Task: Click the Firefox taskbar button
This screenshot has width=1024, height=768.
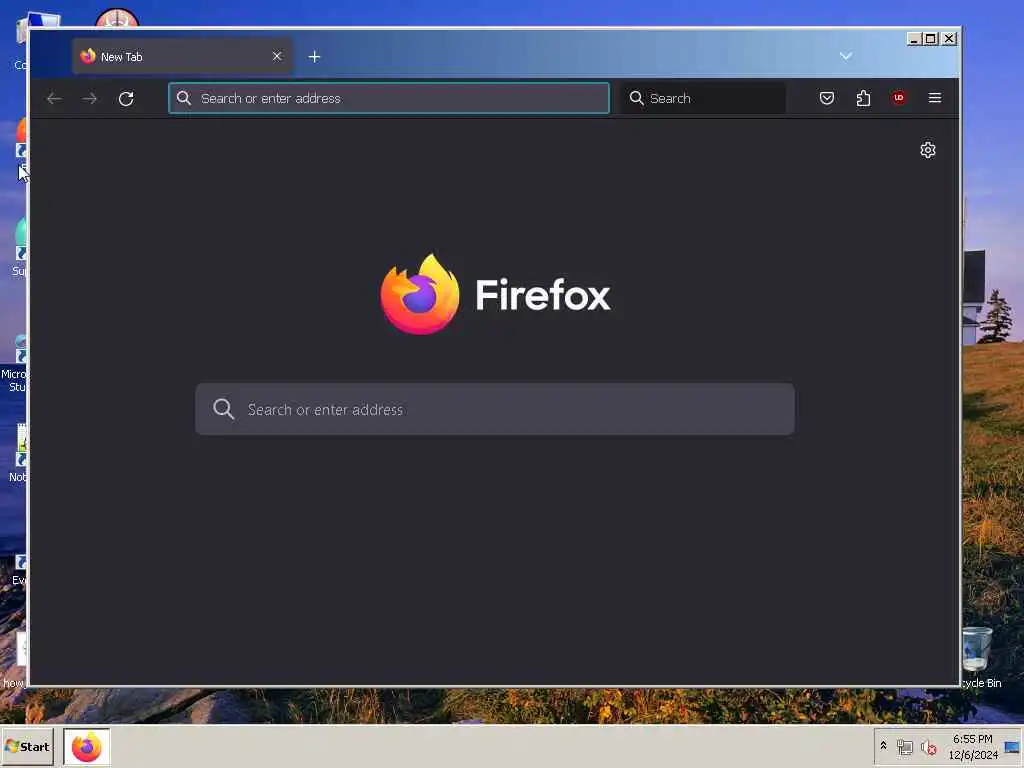Action: (87, 747)
